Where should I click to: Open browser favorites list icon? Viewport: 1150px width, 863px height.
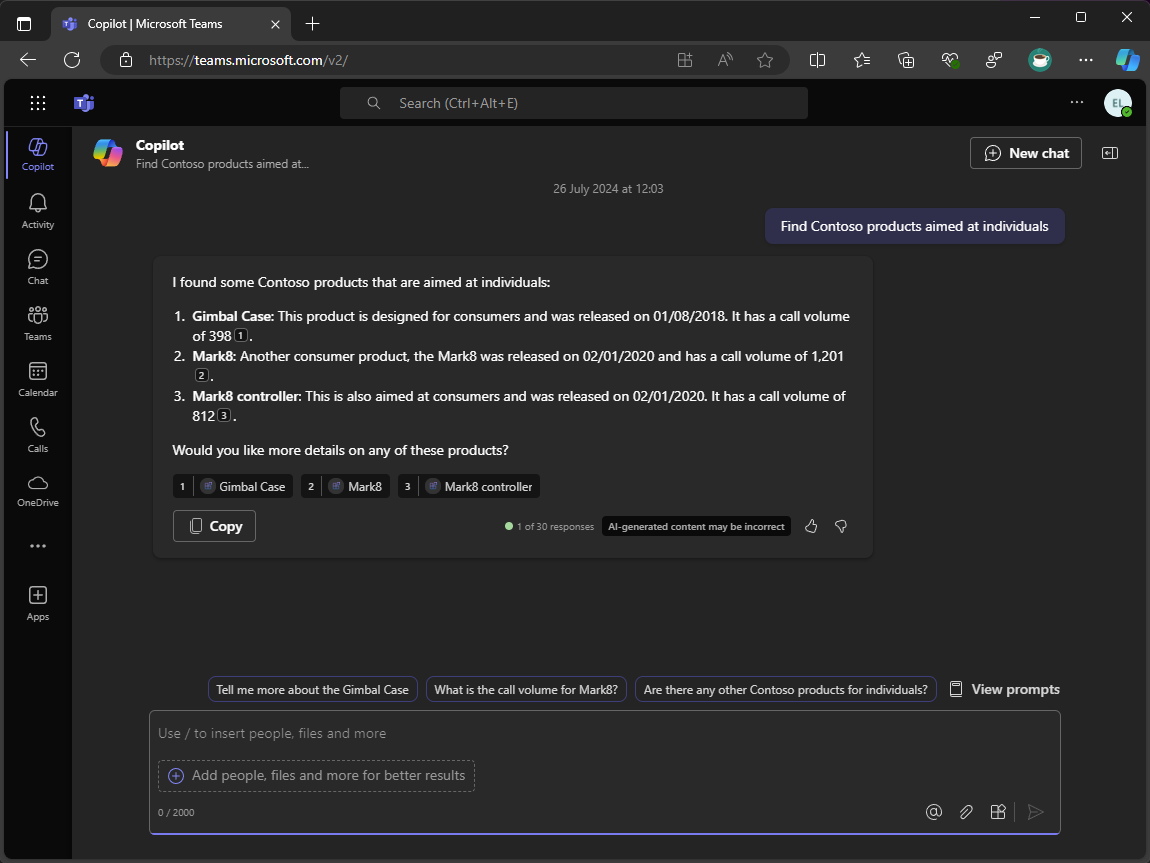point(862,60)
